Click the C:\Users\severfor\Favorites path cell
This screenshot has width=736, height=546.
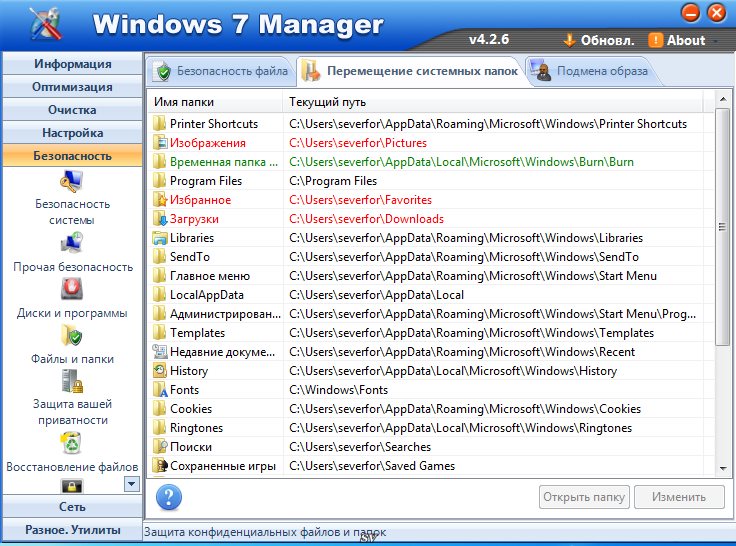pyautogui.click(x=360, y=200)
